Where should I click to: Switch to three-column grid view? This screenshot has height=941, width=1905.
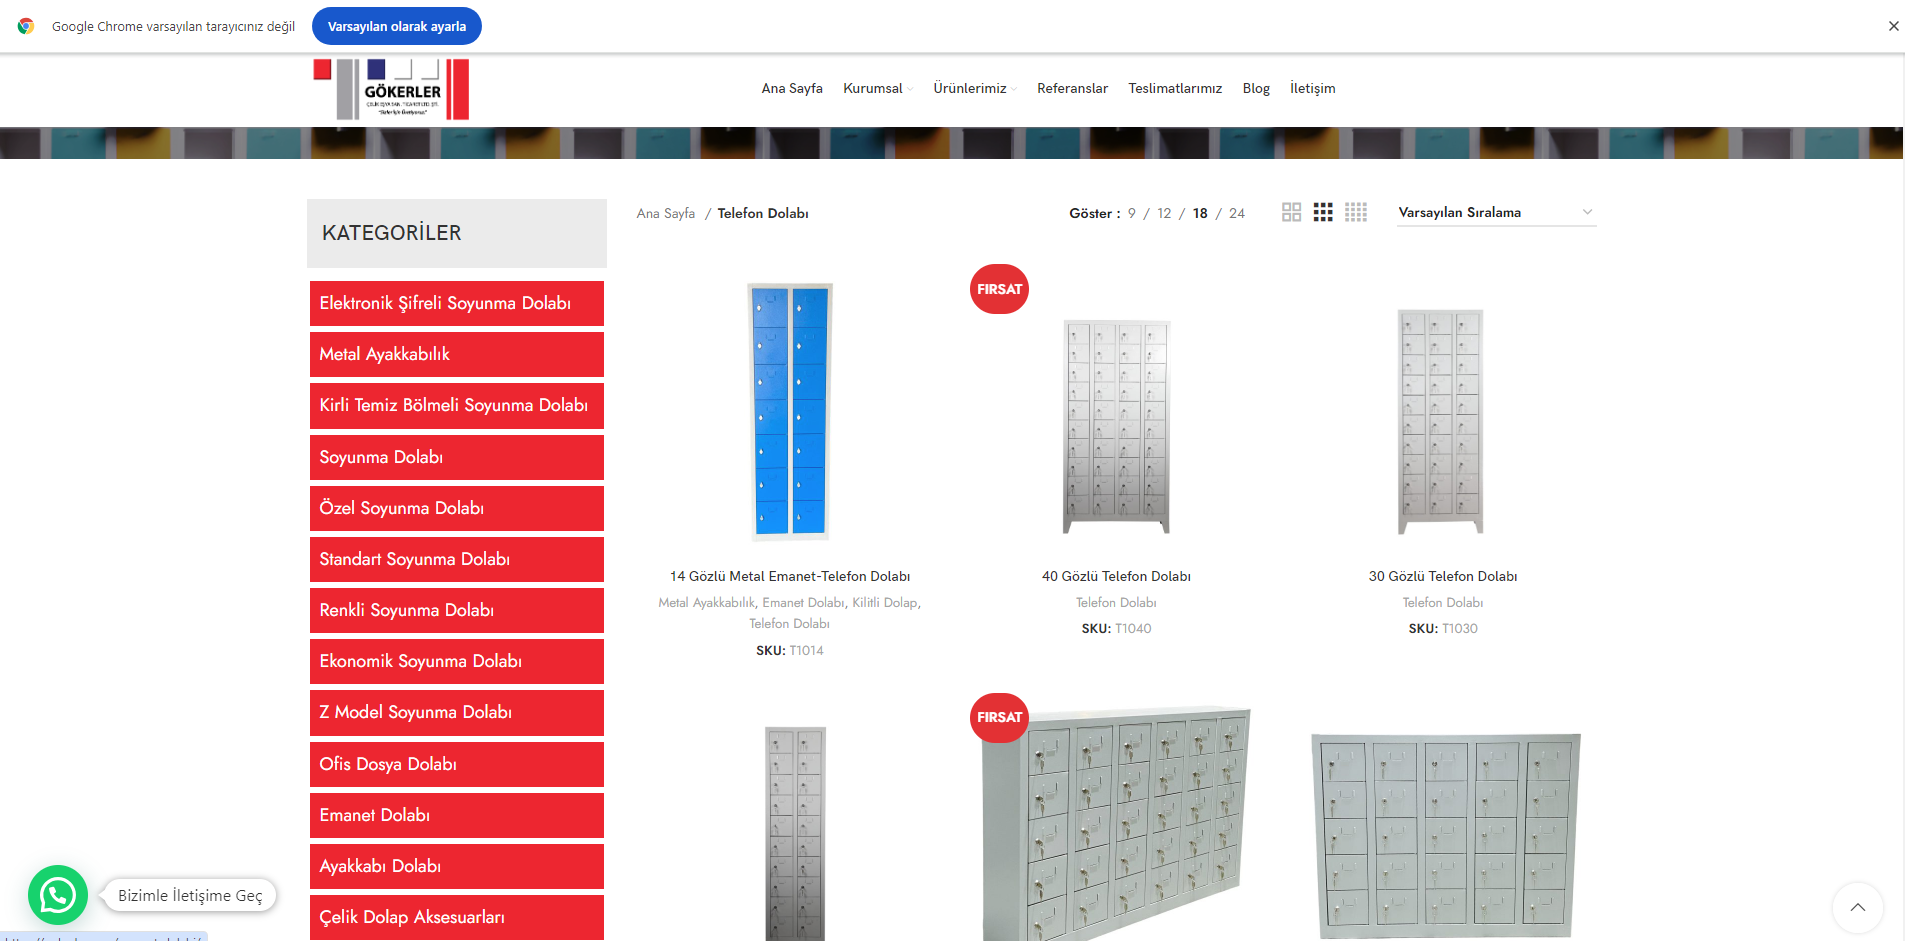(x=1323, y=212)
